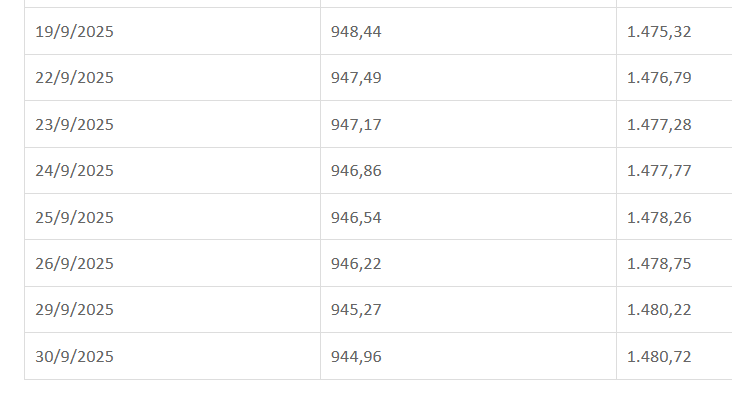Select the 946,86 value cell
This screenshot has width=732, height=394.
[468, 170]
